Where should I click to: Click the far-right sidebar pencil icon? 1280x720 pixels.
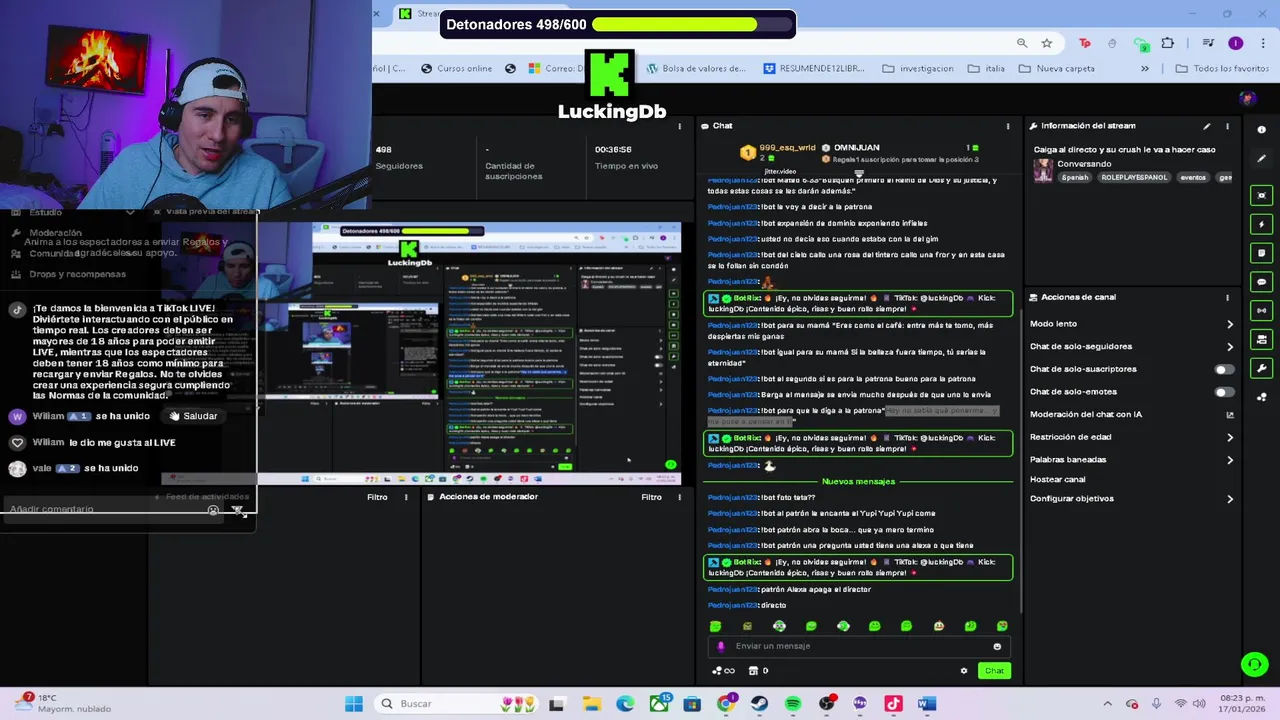(1261, 159)
